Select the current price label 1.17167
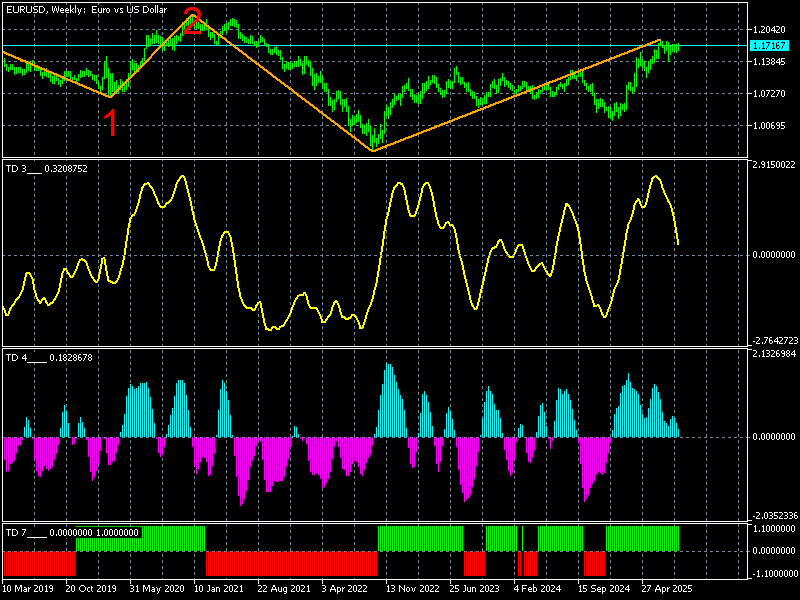This screenshot has height=600, width=800. [x=769, y=46]
